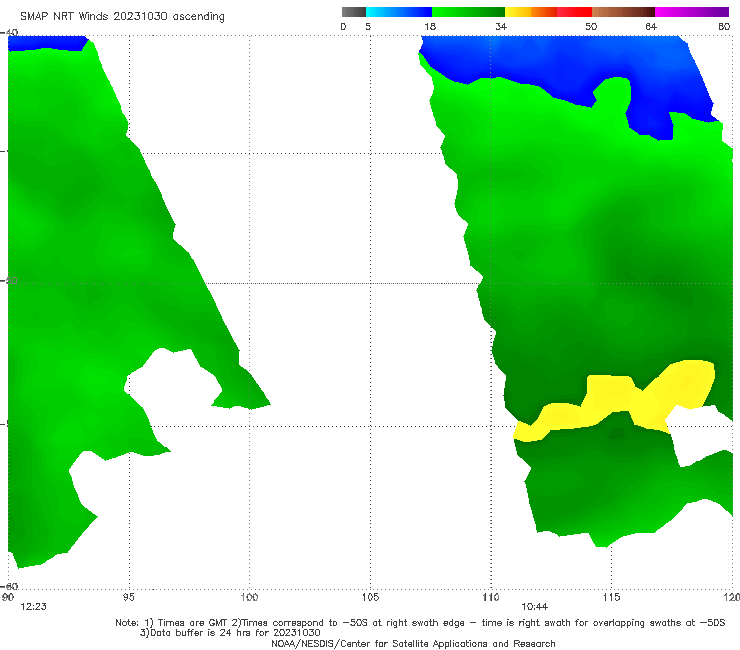Image resolution: width=740 pixels, height=650 pixels.
Task: Click the latitude label '-60'
Action: [x=9, y=586]
